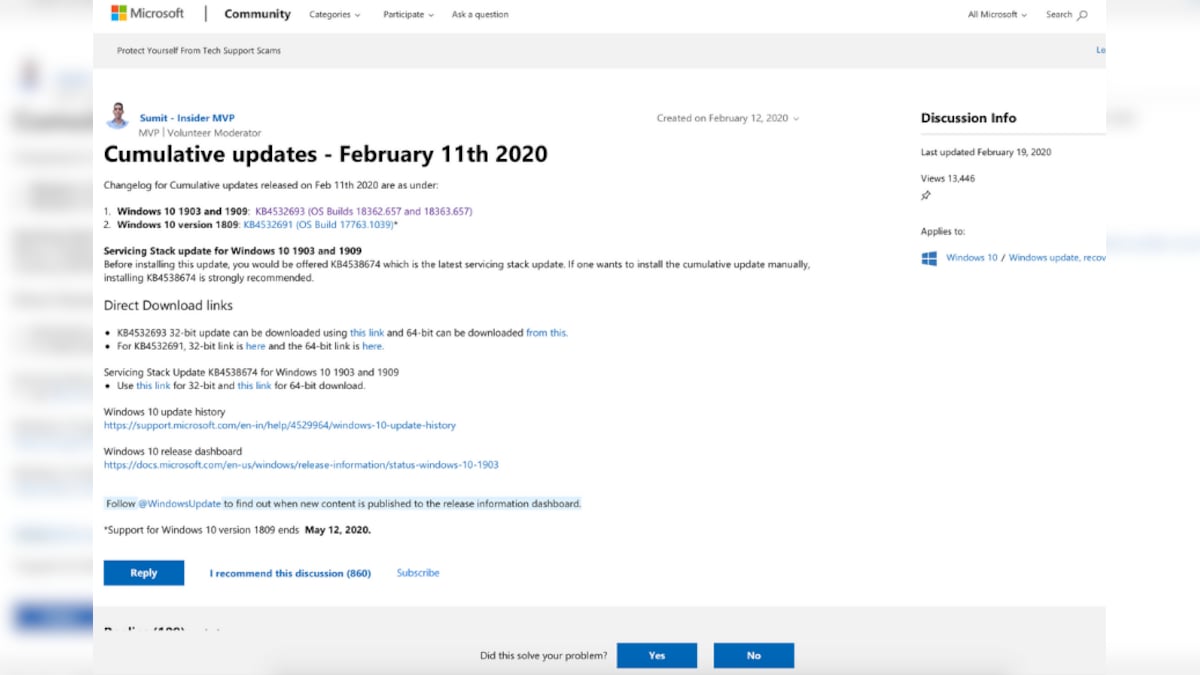
Task: Expand the All Microsoft dropdown
Action: (x=996, y=15)
